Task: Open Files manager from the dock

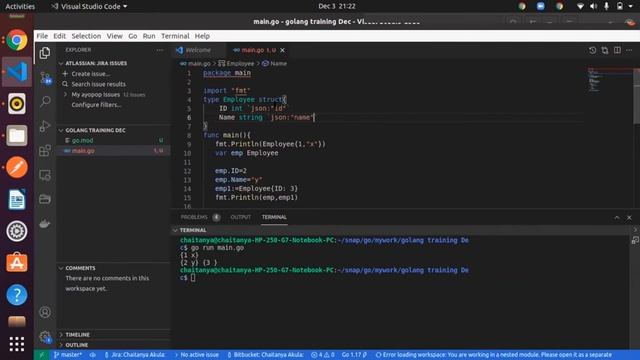Action: [17, 136]
